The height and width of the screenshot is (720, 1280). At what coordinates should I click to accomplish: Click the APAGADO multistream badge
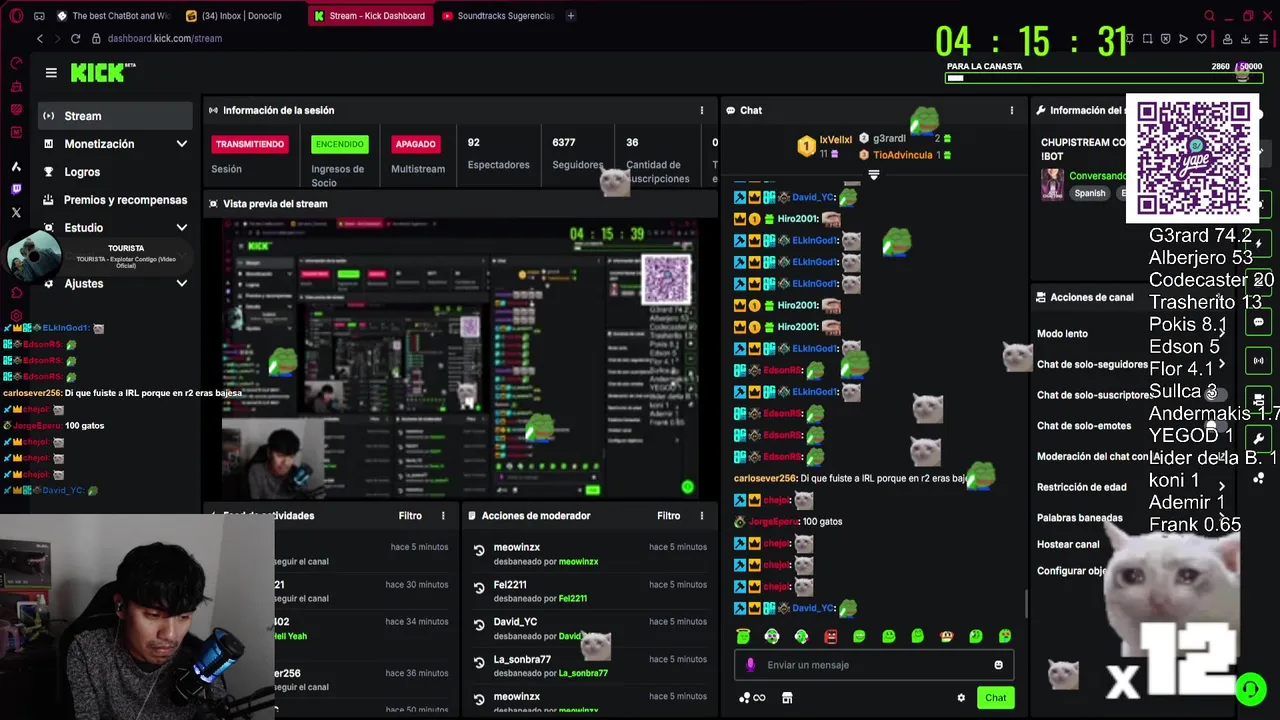click(x=415, y=144)
